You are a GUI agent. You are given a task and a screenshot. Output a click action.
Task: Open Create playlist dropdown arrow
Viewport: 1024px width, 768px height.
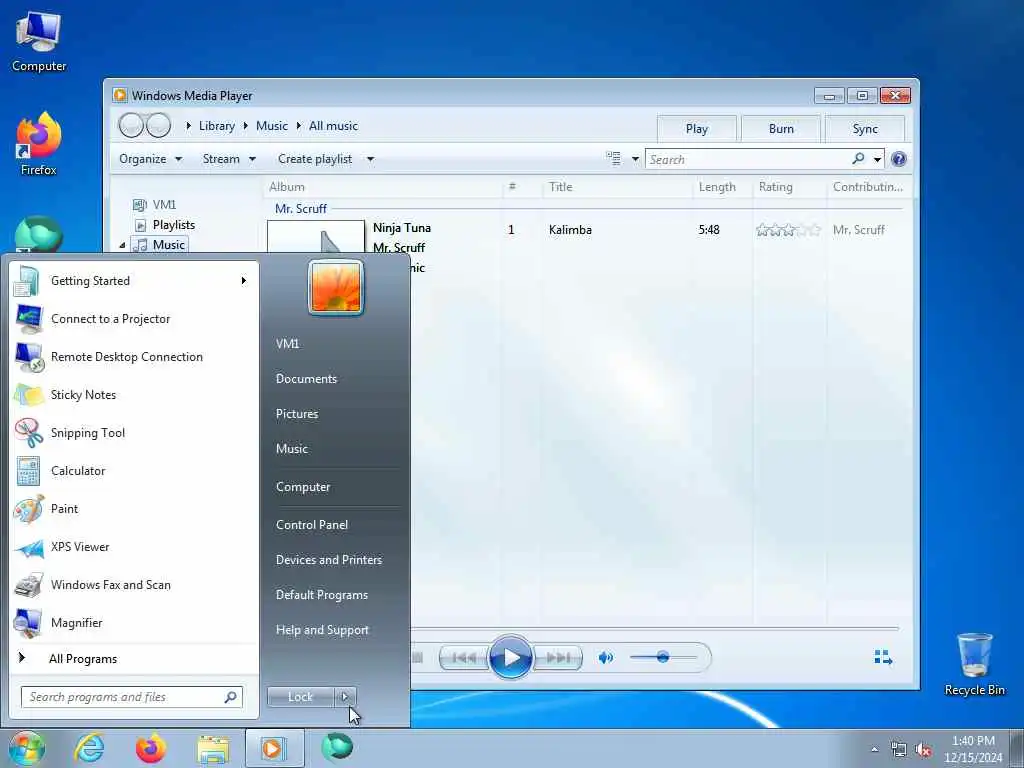tap(370, 159)
